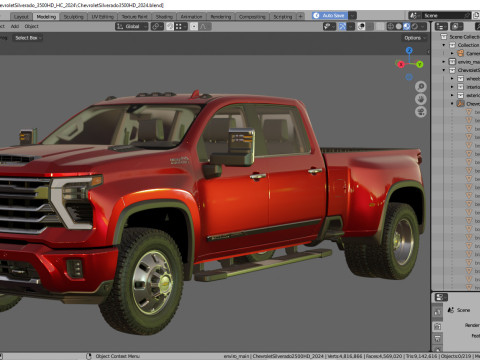Expand the wheels collection in the Outliner
This screenshot has width=480, height=360.
[x=452, y=79]
